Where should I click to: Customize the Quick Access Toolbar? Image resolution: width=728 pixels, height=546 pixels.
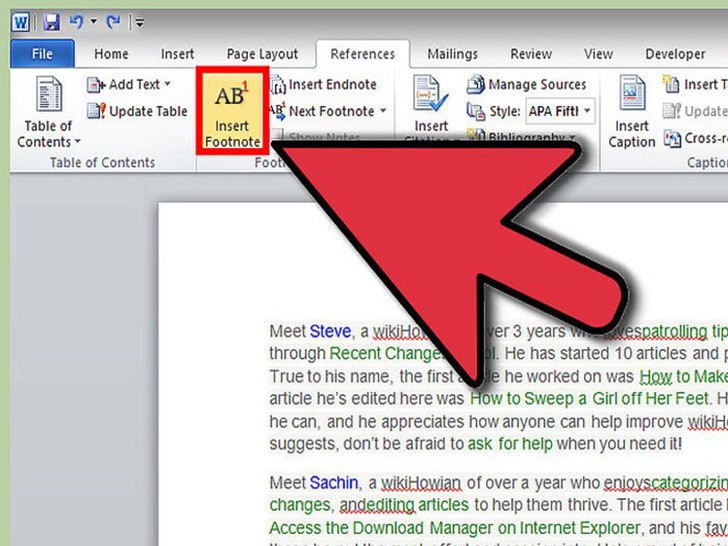point(139,22)
